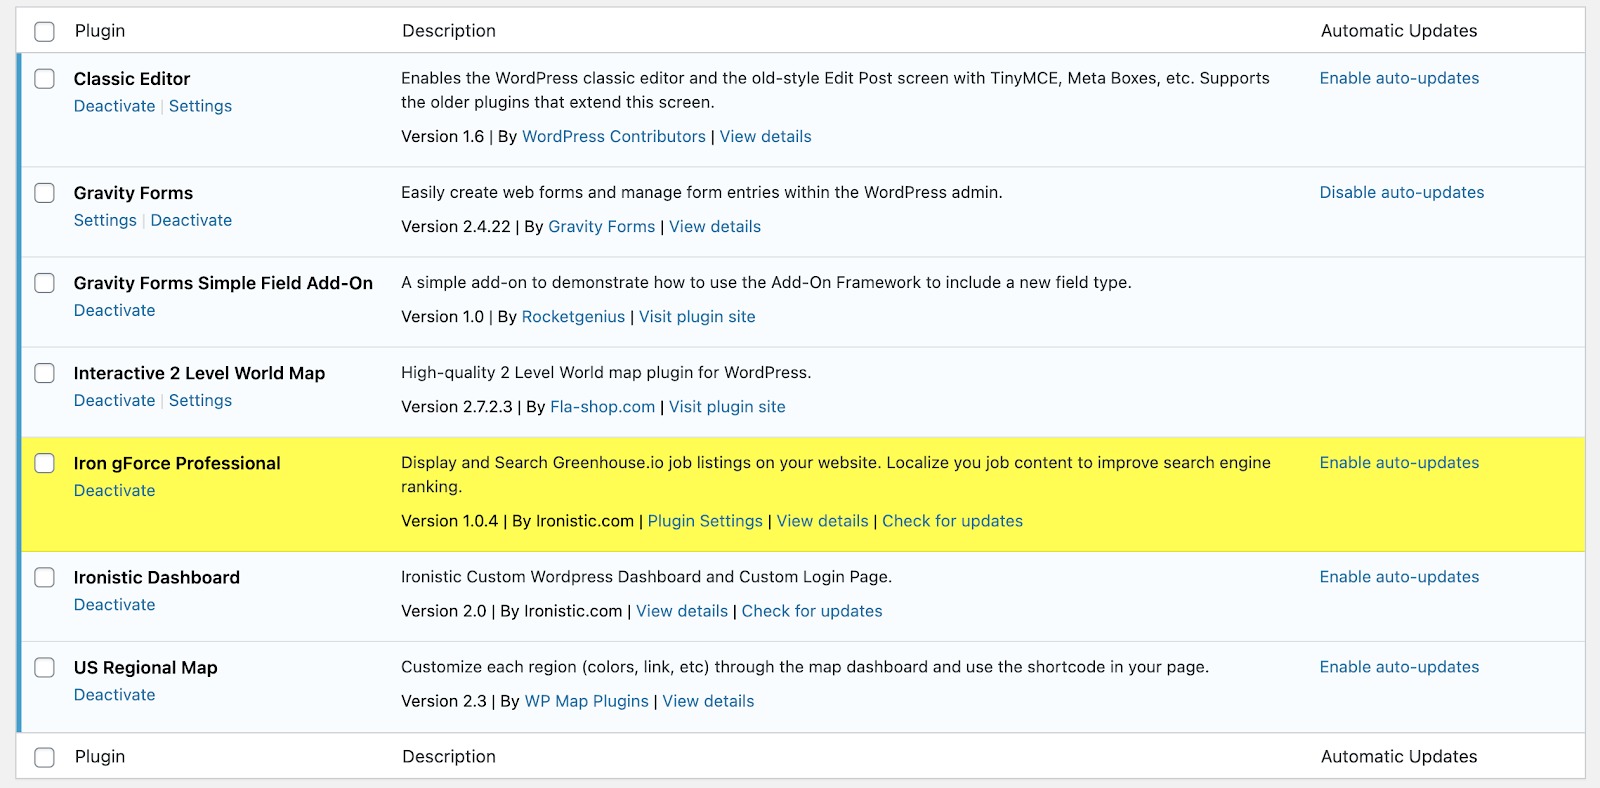
Task: Open Settings for the Gravity Forms plugin
Action: click(105, 220)
